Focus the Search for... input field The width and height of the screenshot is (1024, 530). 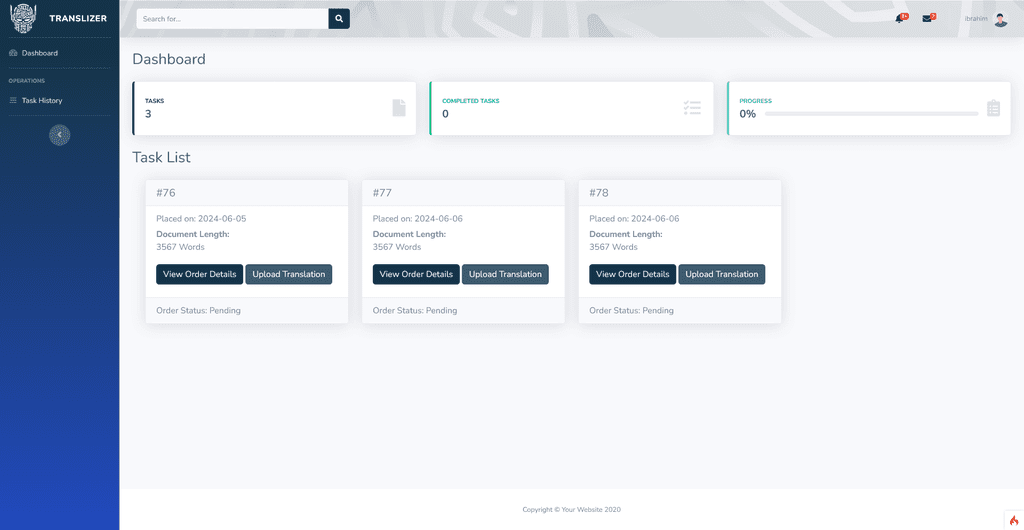[x=232, y=19]
